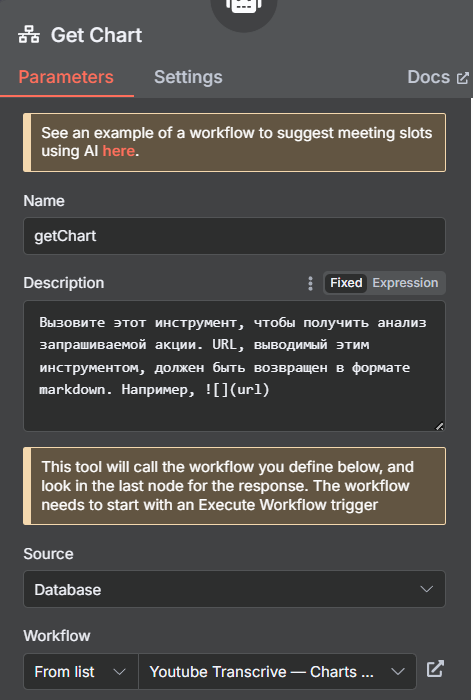Open selected workflow in new tab icon
The height and width of the screenshot is (700, 473).
(435, 669)
